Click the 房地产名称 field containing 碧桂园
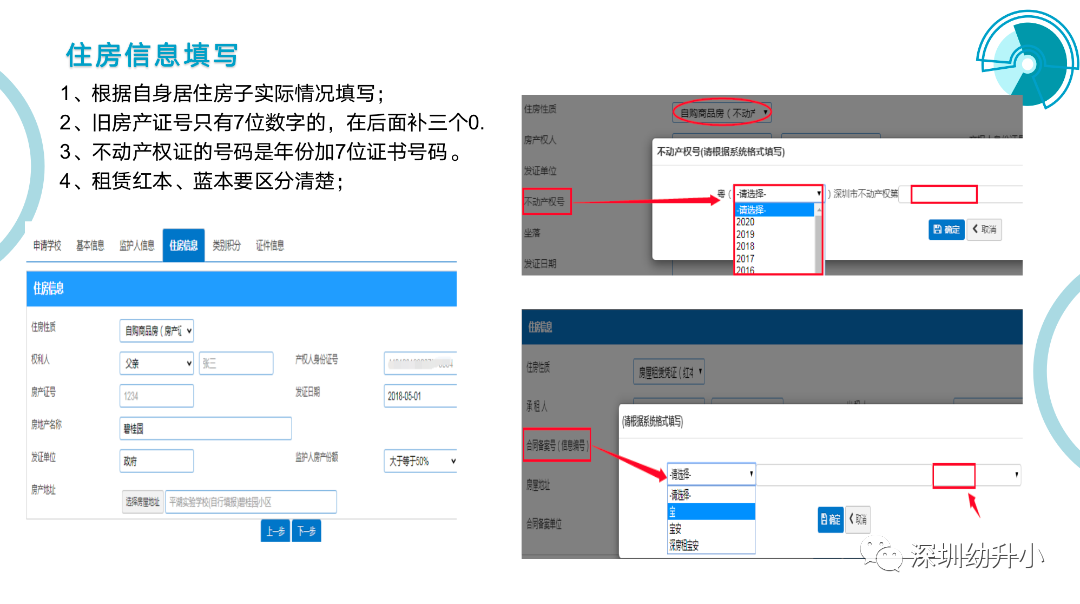Viewport: 1080px width, 604px height. [205, 428]
